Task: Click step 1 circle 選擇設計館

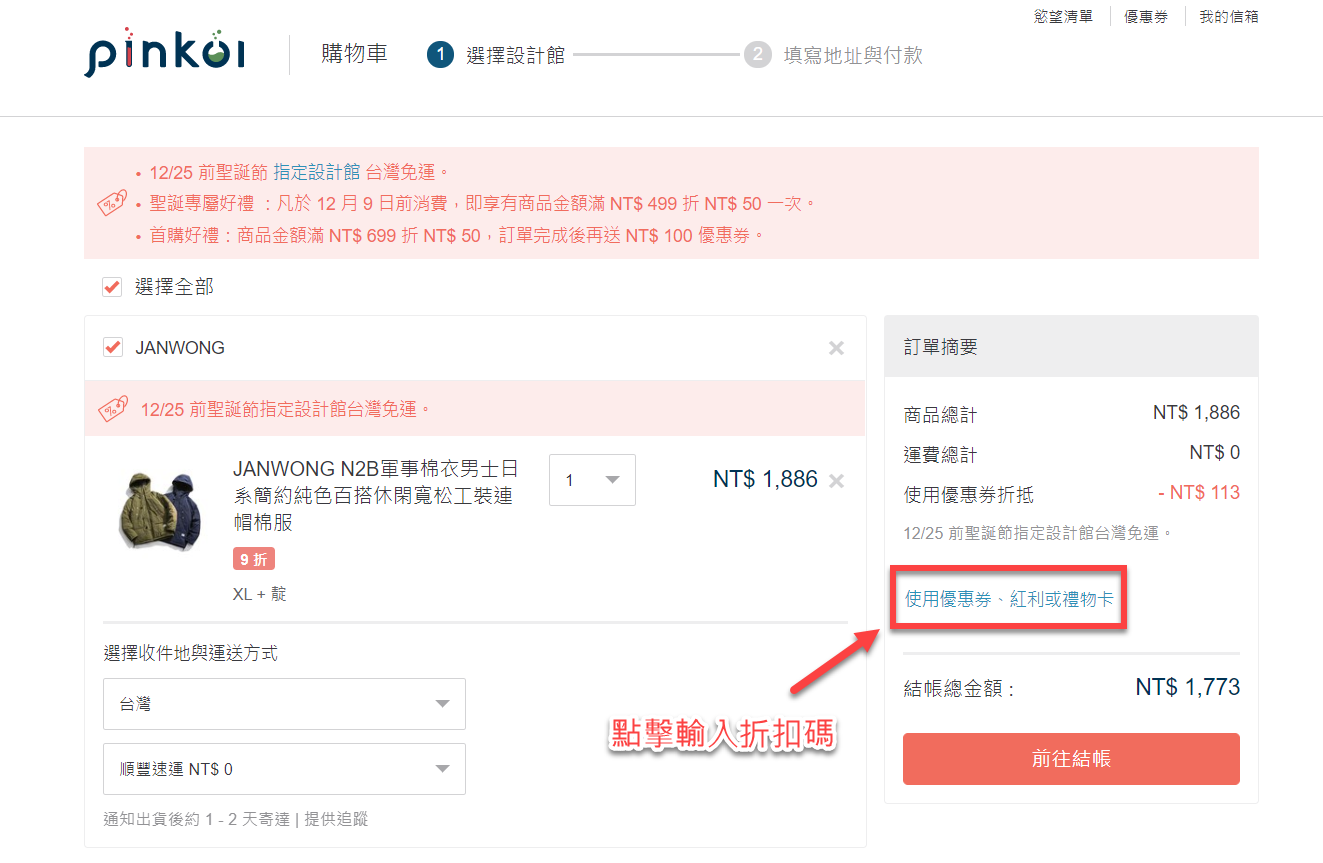Action: tap(440, 55)
